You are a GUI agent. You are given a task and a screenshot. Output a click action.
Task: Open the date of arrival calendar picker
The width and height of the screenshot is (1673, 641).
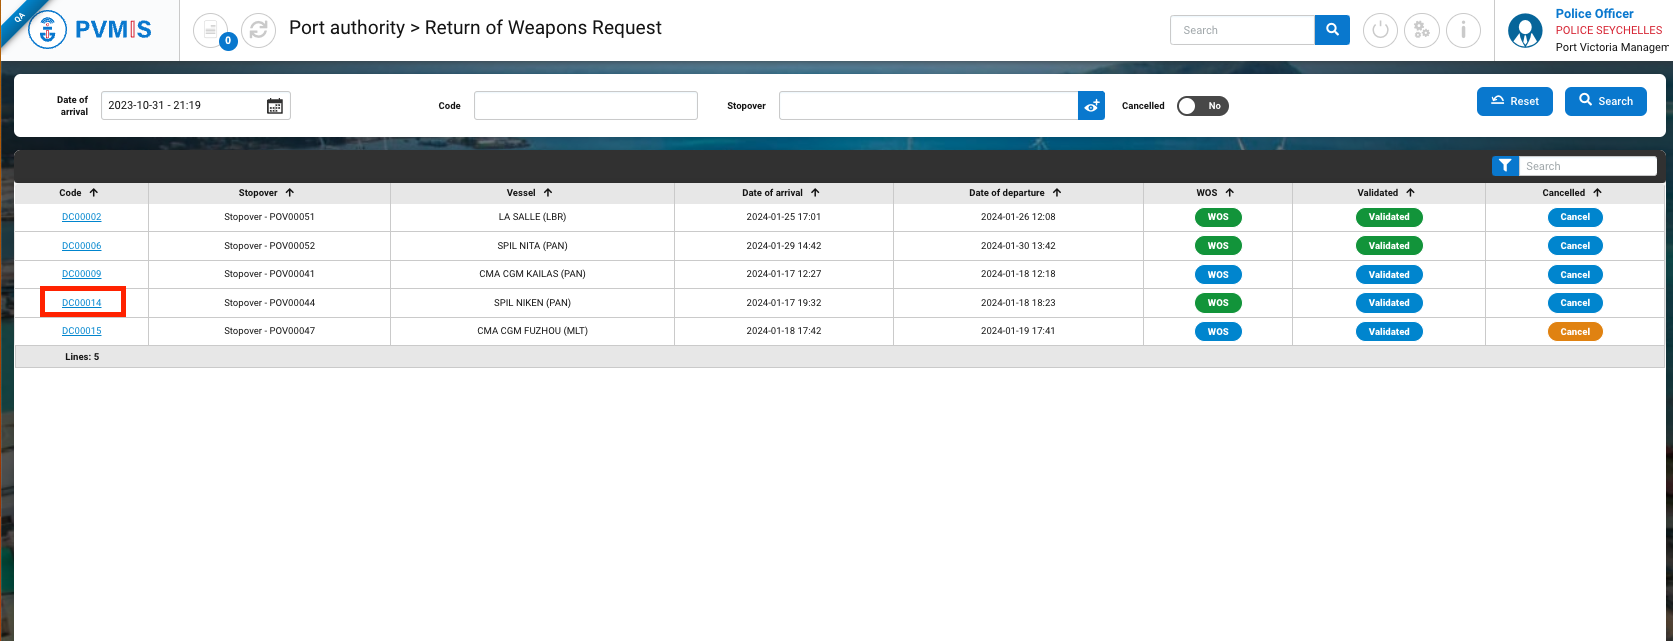tap(275, 106)
